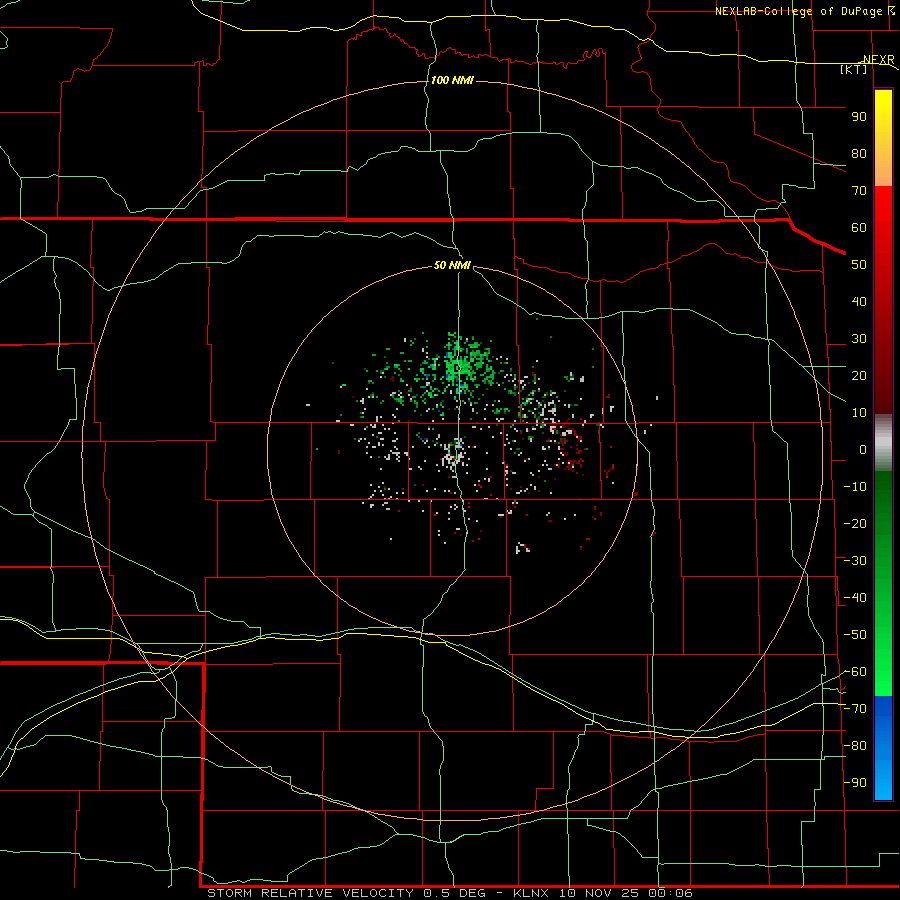Click the Storm Relative Velocity caption text
Viewport: 900px width, 900px height.
[x=450, y=893]
